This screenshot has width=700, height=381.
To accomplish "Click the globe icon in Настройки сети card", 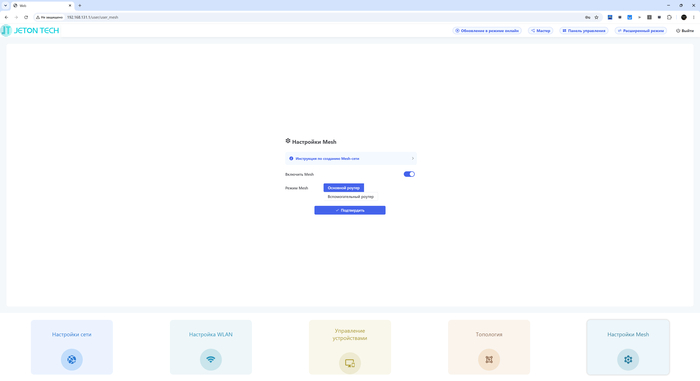I will (71, 360).
